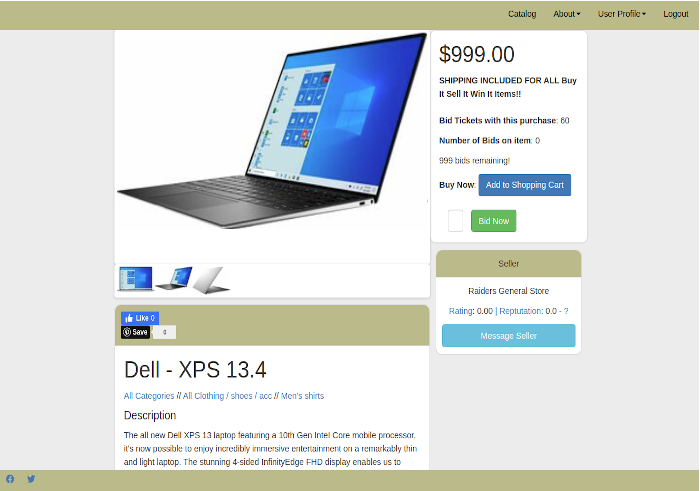Click the Message Seller button
The width and height of the screenshot is (700, 491).
(508, 336)
